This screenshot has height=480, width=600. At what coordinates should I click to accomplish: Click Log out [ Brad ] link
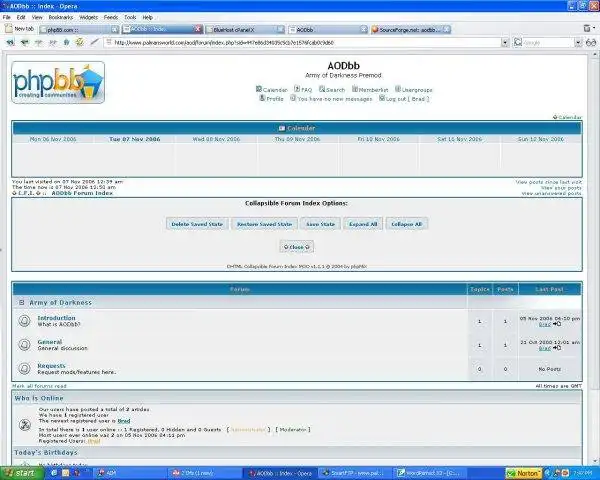click(x=404, y=99)
